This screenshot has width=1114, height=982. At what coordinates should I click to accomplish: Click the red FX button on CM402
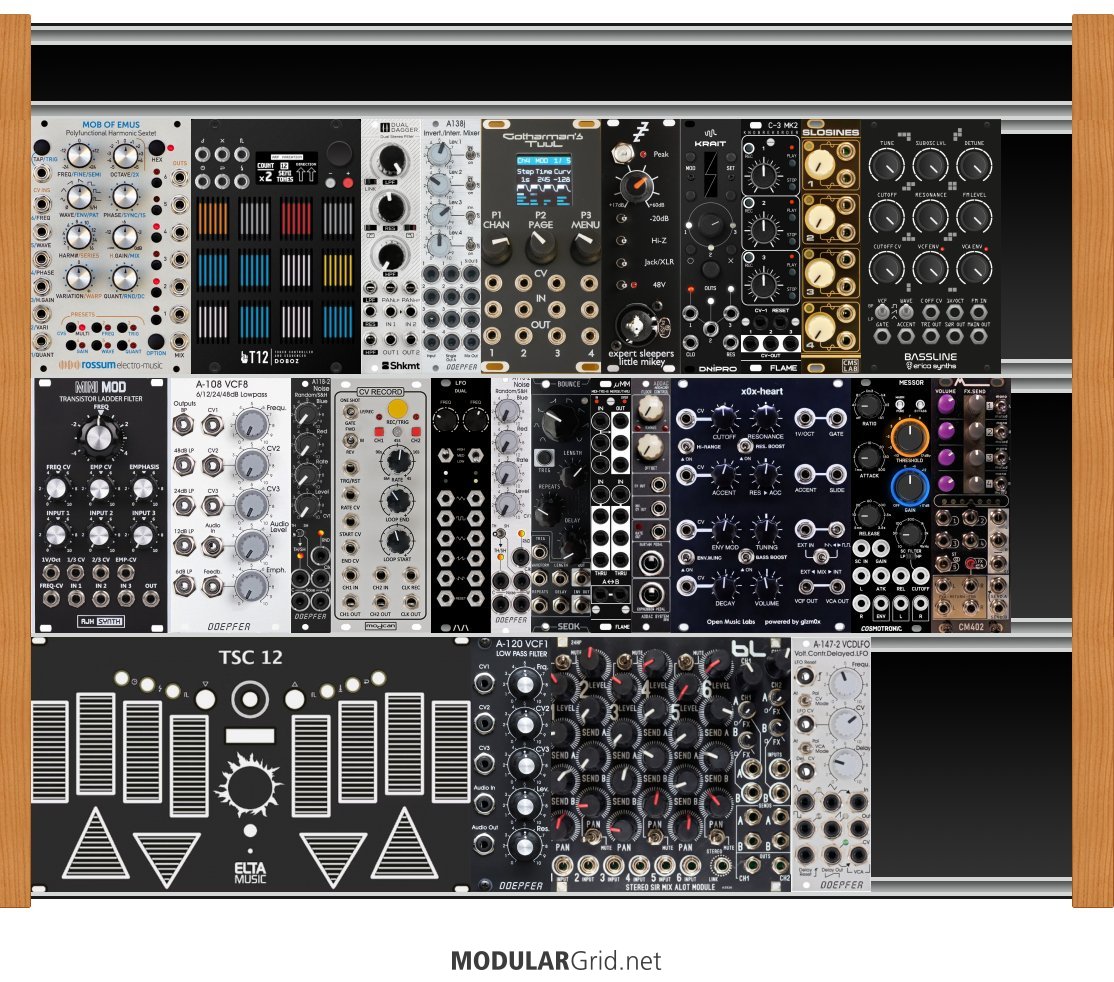click(969, 563)
